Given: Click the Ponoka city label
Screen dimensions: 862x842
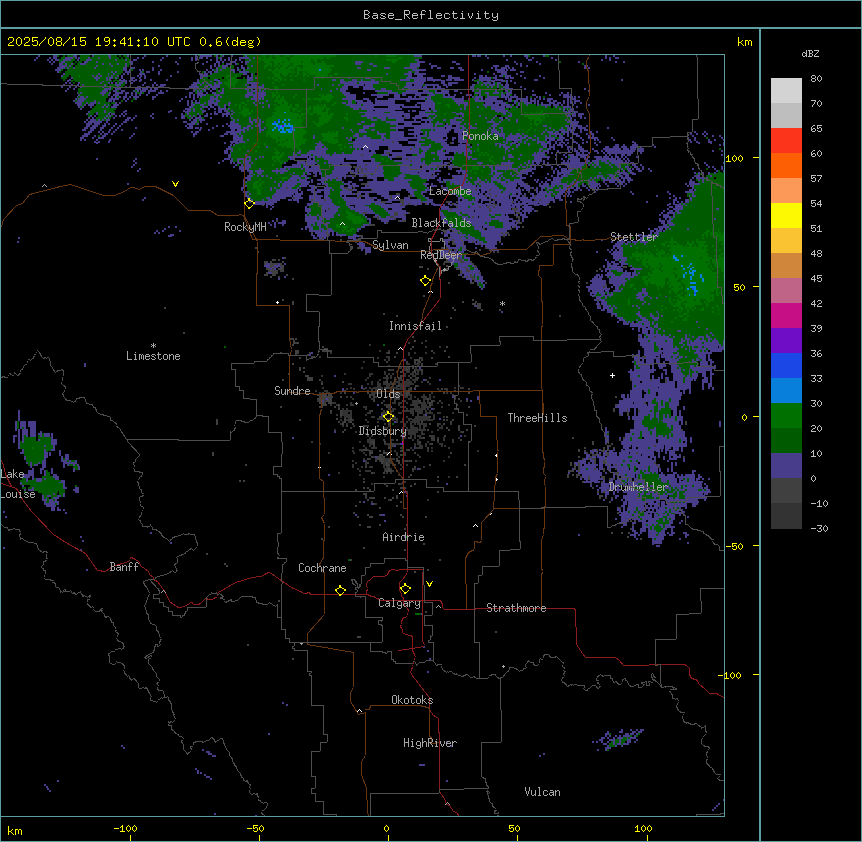Looking at the screenshot, I should tap(480, 136).
